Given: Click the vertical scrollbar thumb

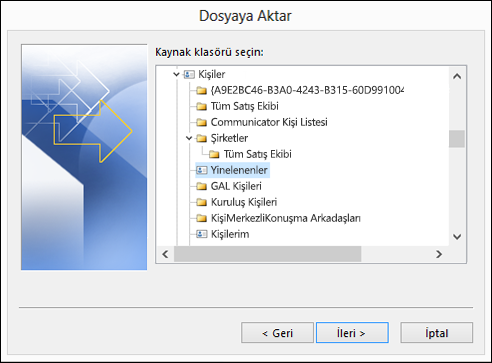Looking at the screenshot, I should point(457,139).
